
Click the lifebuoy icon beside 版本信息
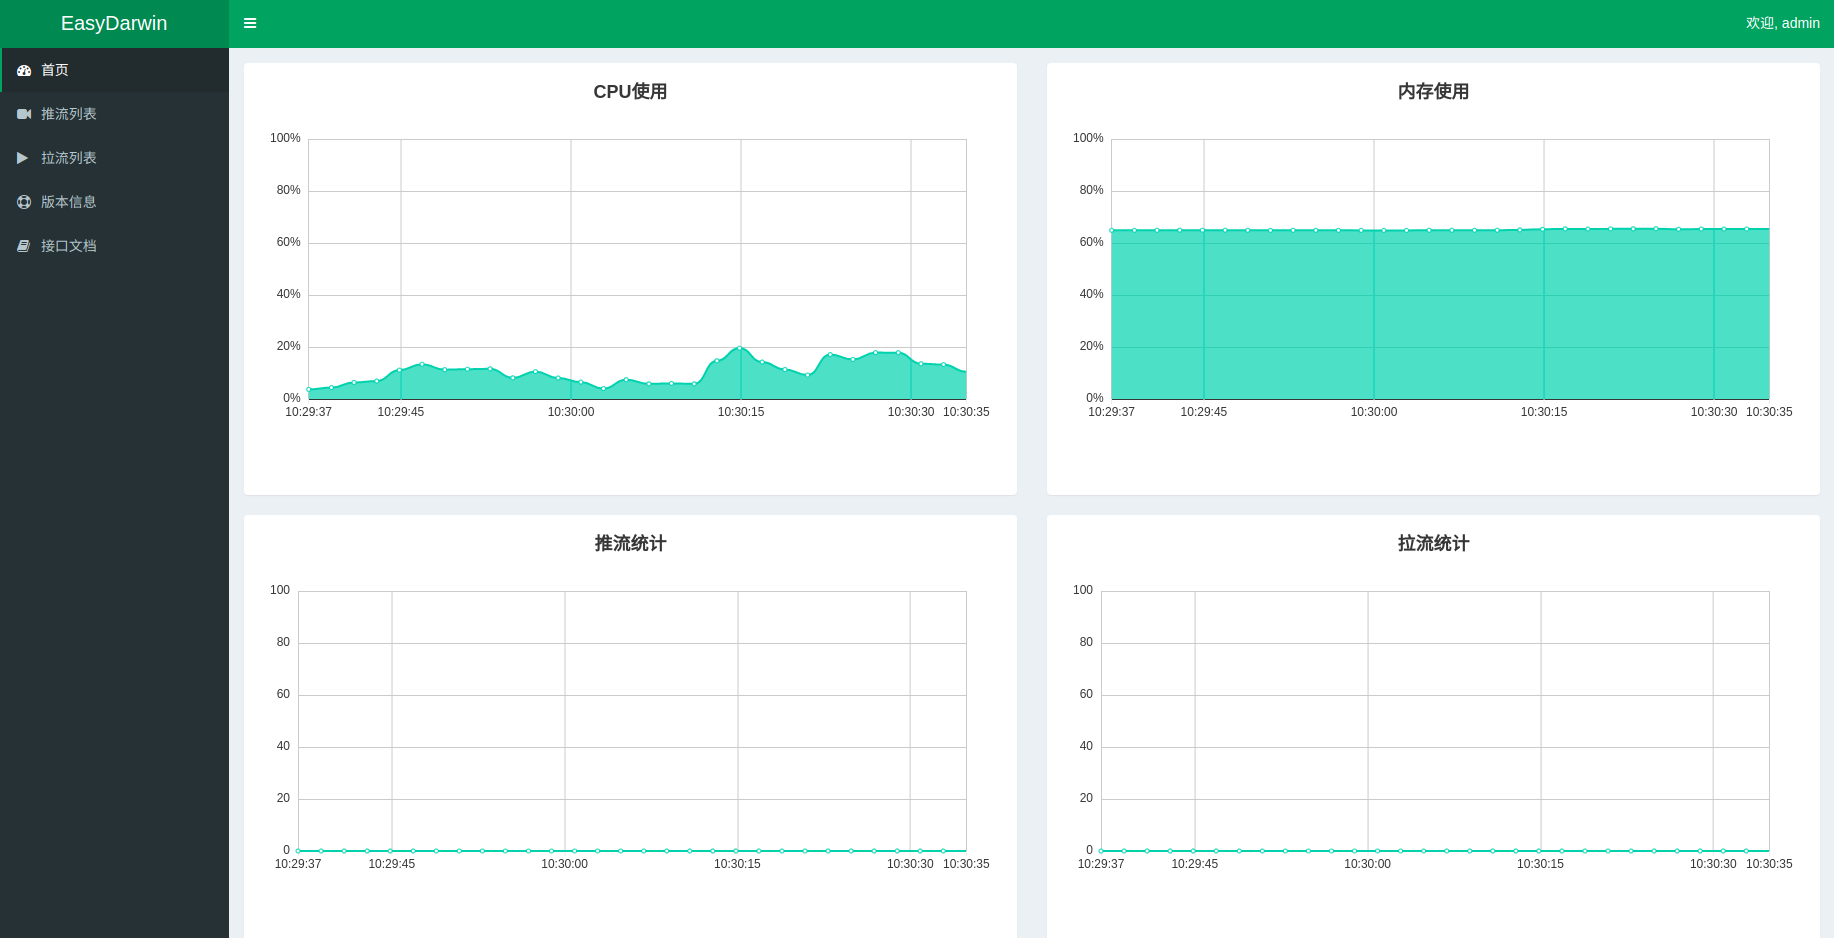[x=24, y=202]
